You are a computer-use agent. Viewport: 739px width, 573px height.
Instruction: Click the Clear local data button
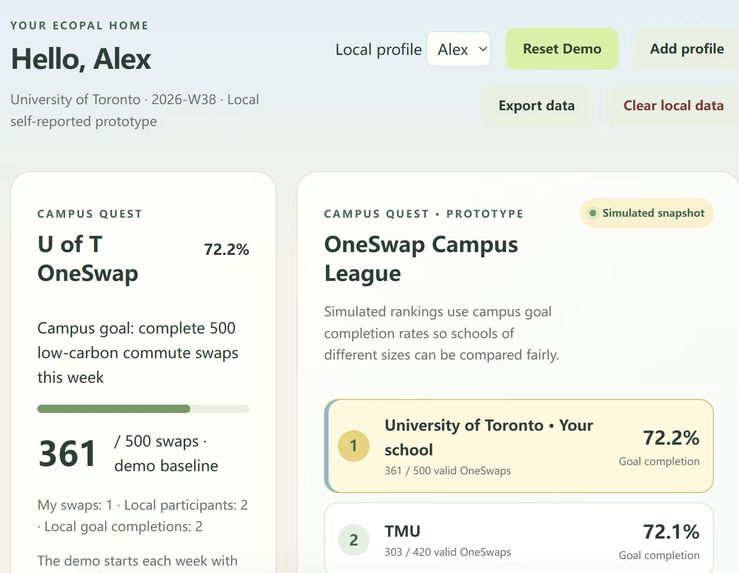click(673, 106)
